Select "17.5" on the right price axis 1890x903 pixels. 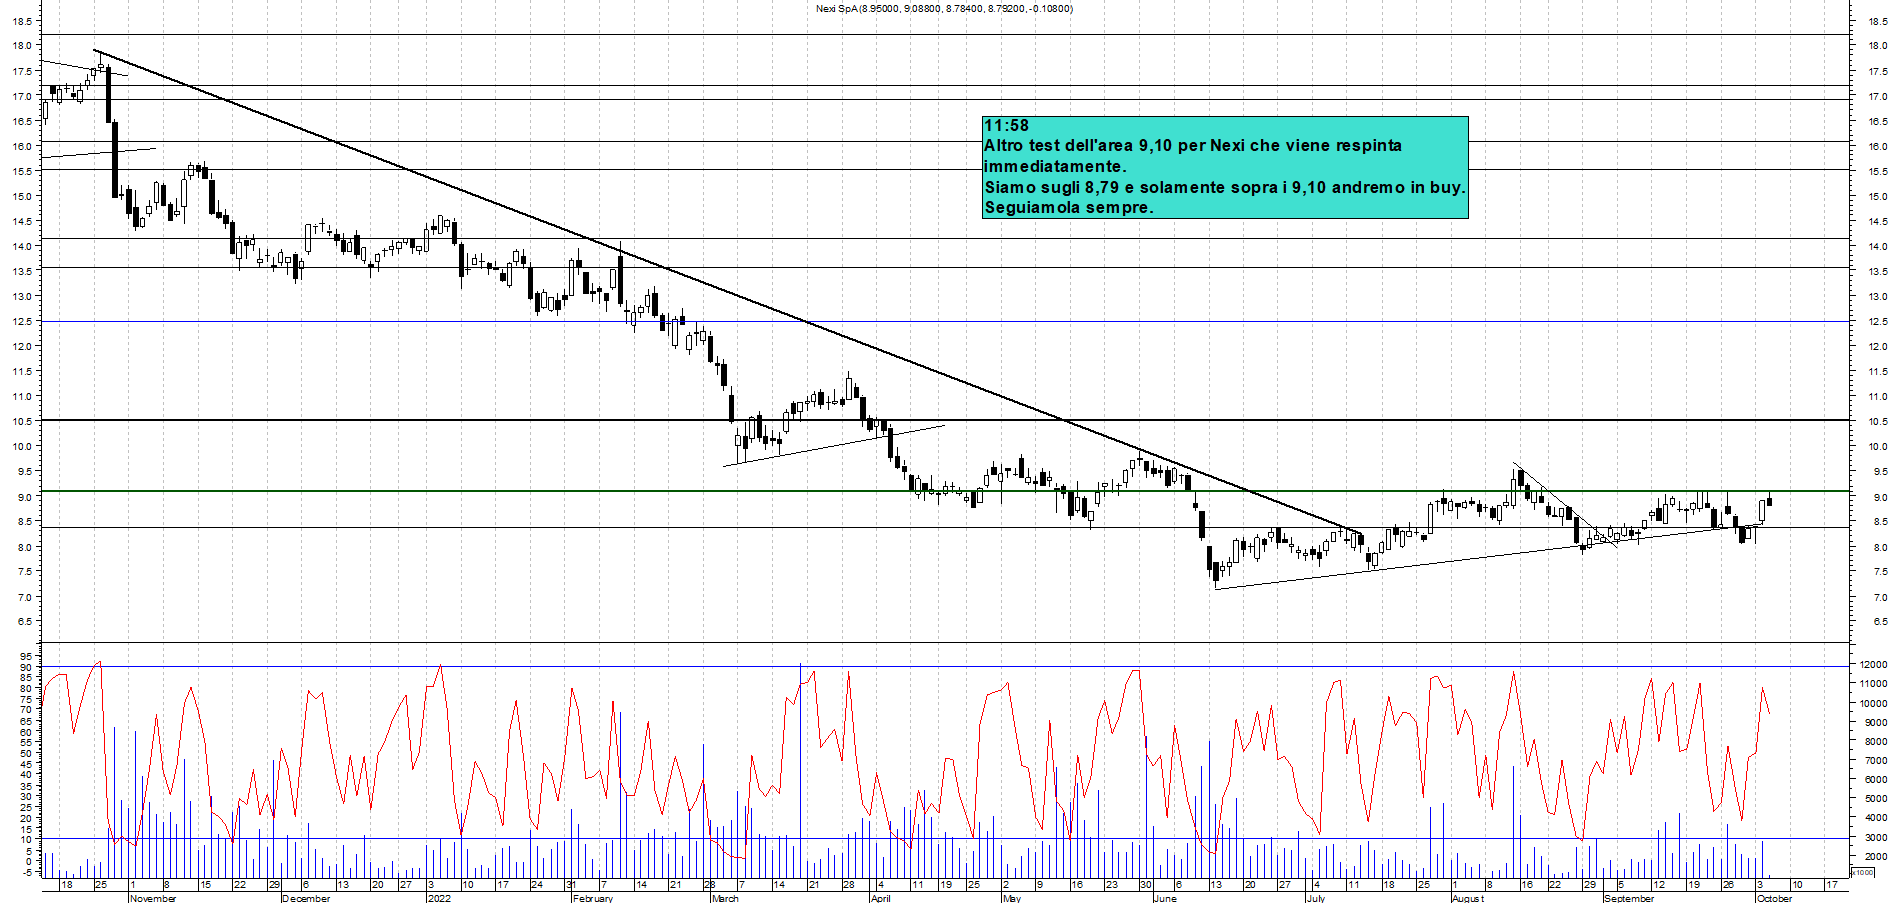[x=1877, y=72]
